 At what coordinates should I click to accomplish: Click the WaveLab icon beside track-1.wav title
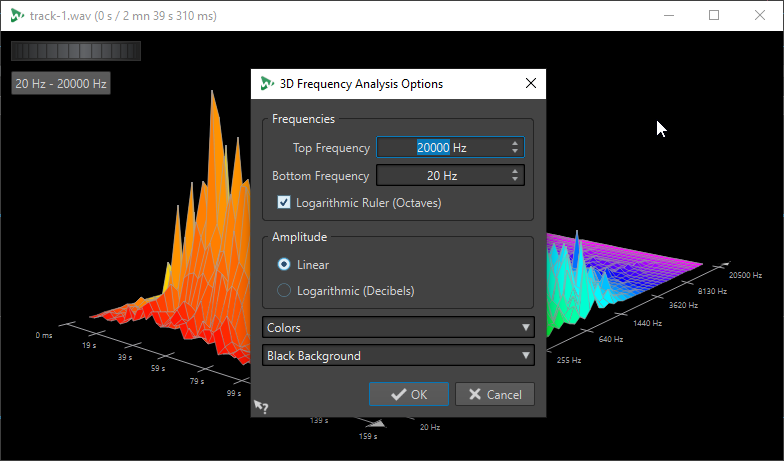coord(17,16)
